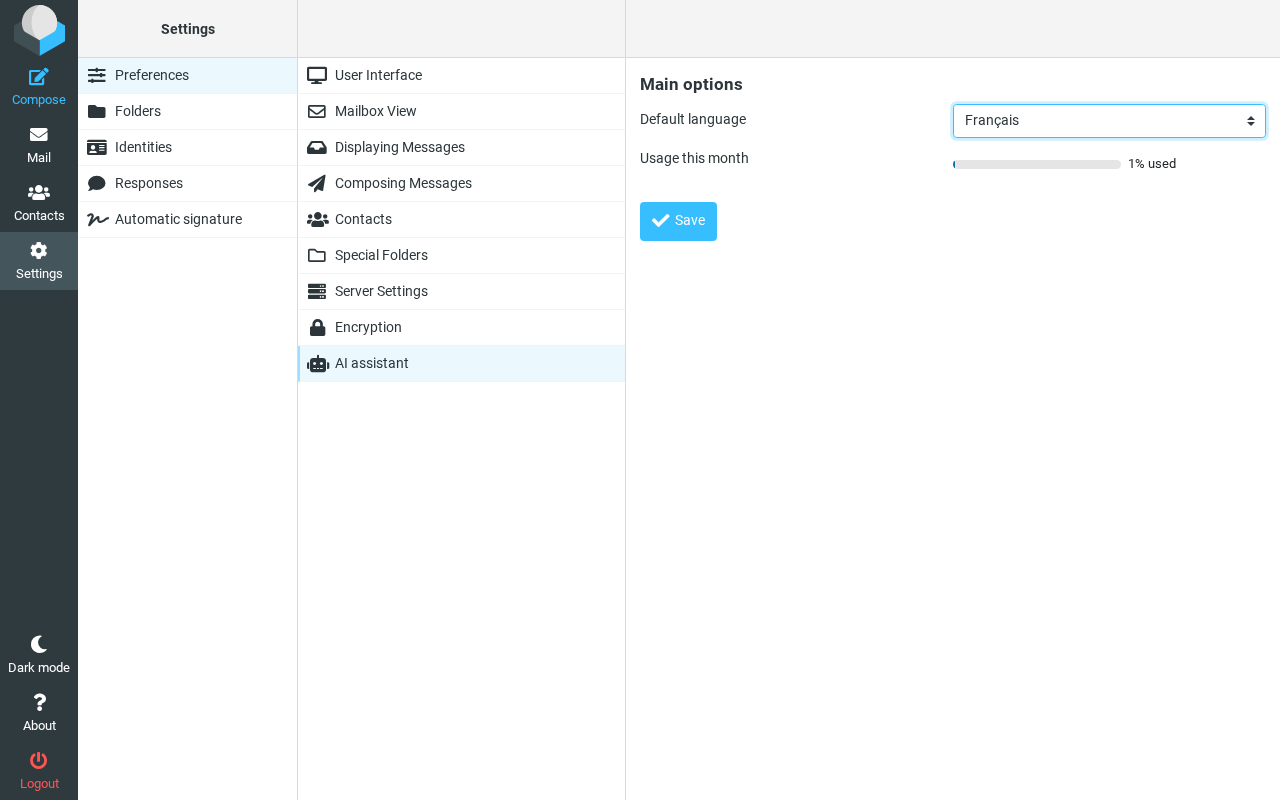This screenshot has width=1280, height=800.
Task: Click the Encryption lock icon
Action: [x=317, y=327]
